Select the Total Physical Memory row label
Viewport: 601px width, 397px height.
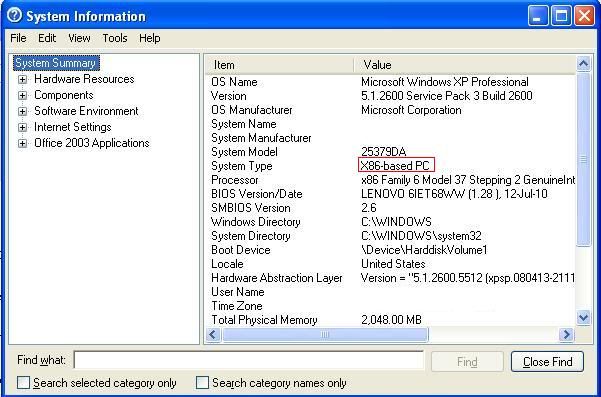pyautogui.click(x=264, y=320)
